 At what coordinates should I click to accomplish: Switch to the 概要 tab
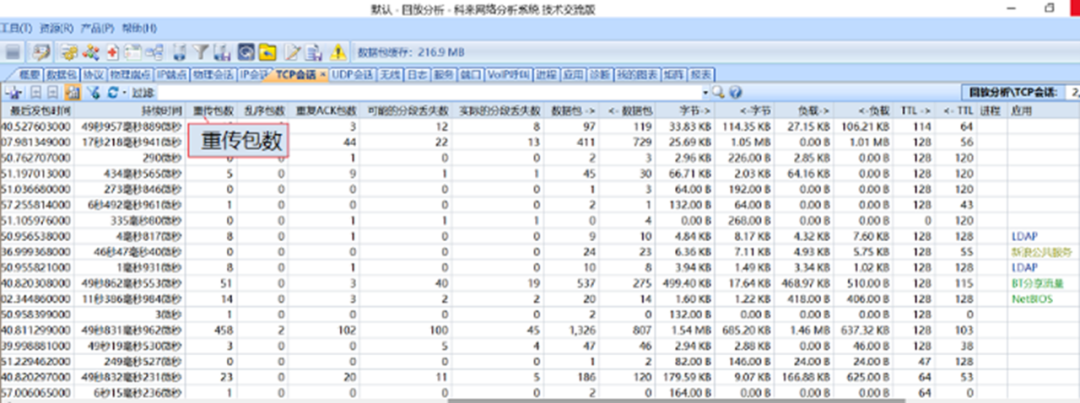pyautogui.click(x=29, y=74)
